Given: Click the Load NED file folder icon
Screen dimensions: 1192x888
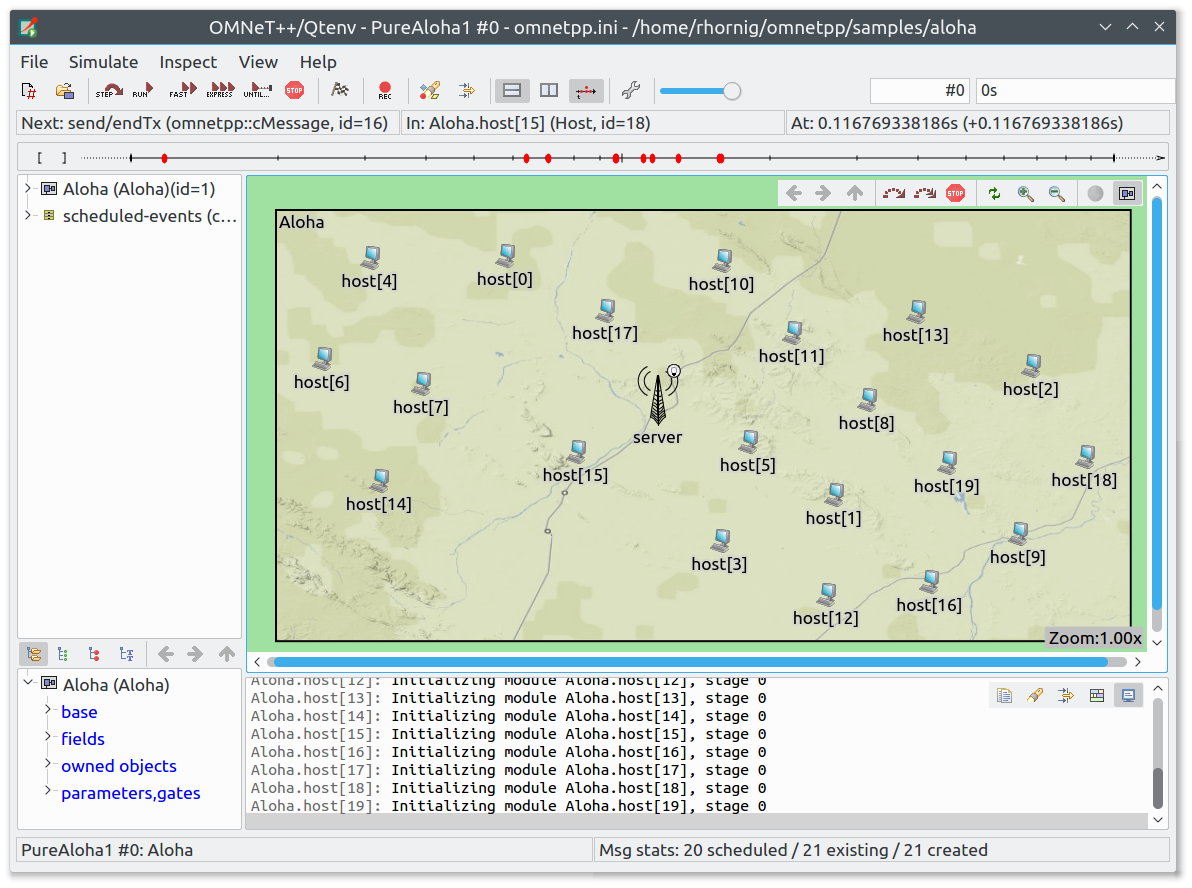Looking at the screenshot, I should (x=65, y=91).
